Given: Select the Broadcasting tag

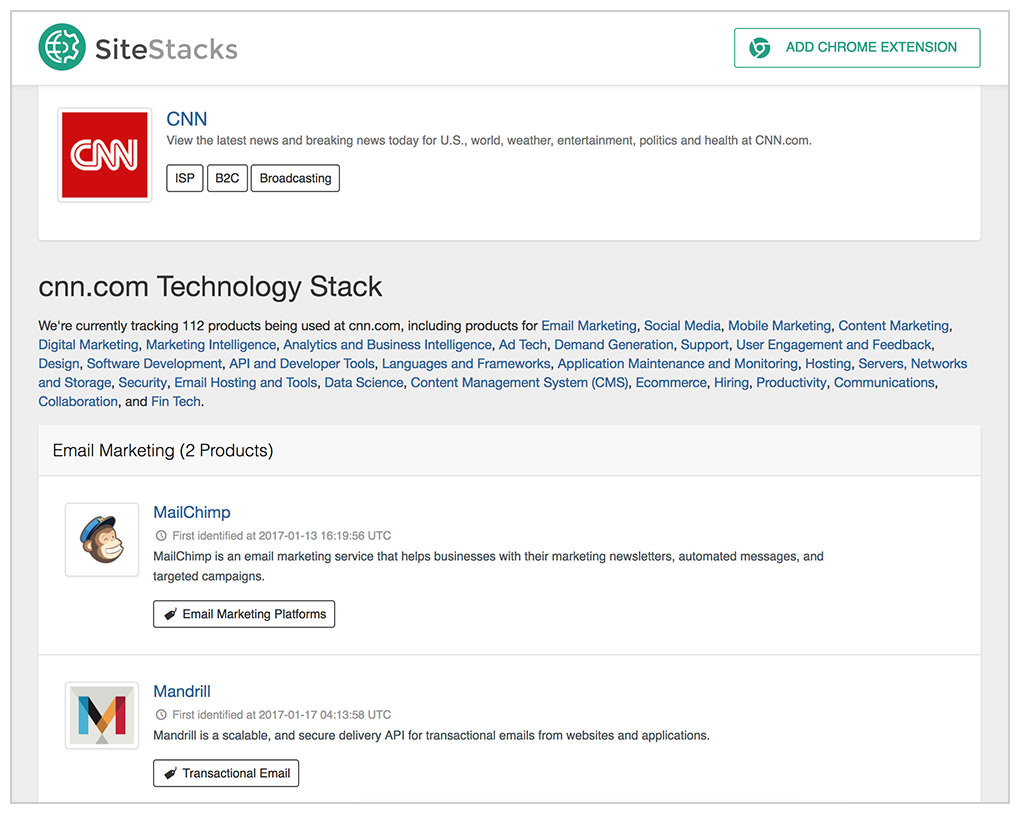Looking at the screenshot, I should coord(295,178).
